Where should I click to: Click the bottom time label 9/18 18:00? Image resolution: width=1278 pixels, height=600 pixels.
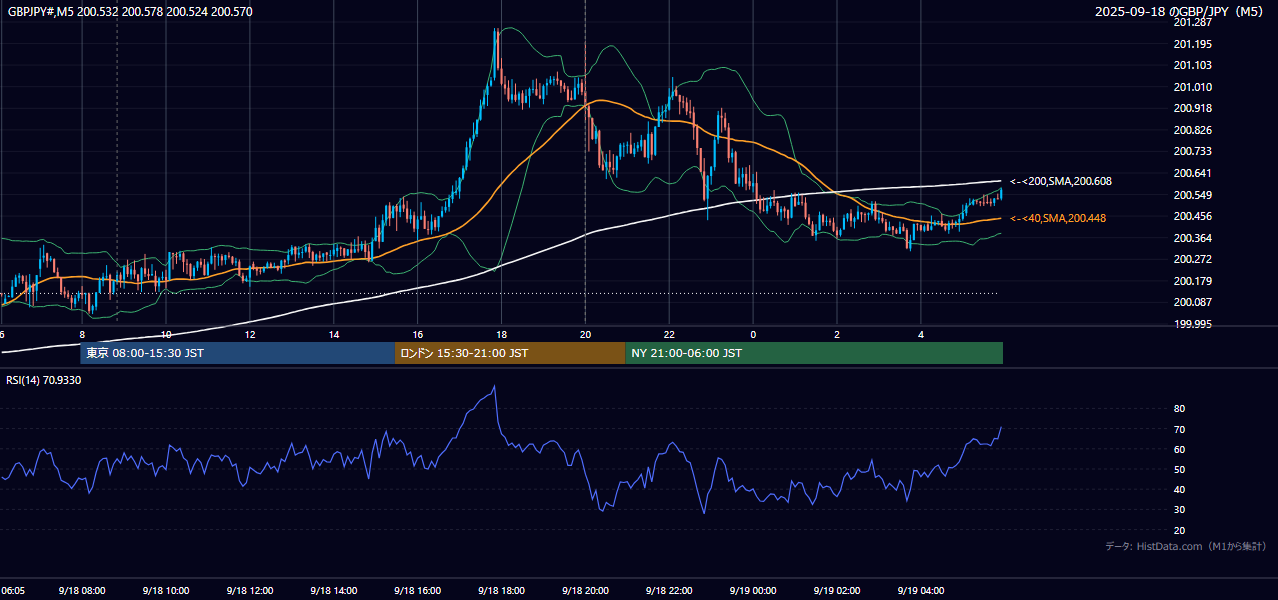[x=501, y=590]
